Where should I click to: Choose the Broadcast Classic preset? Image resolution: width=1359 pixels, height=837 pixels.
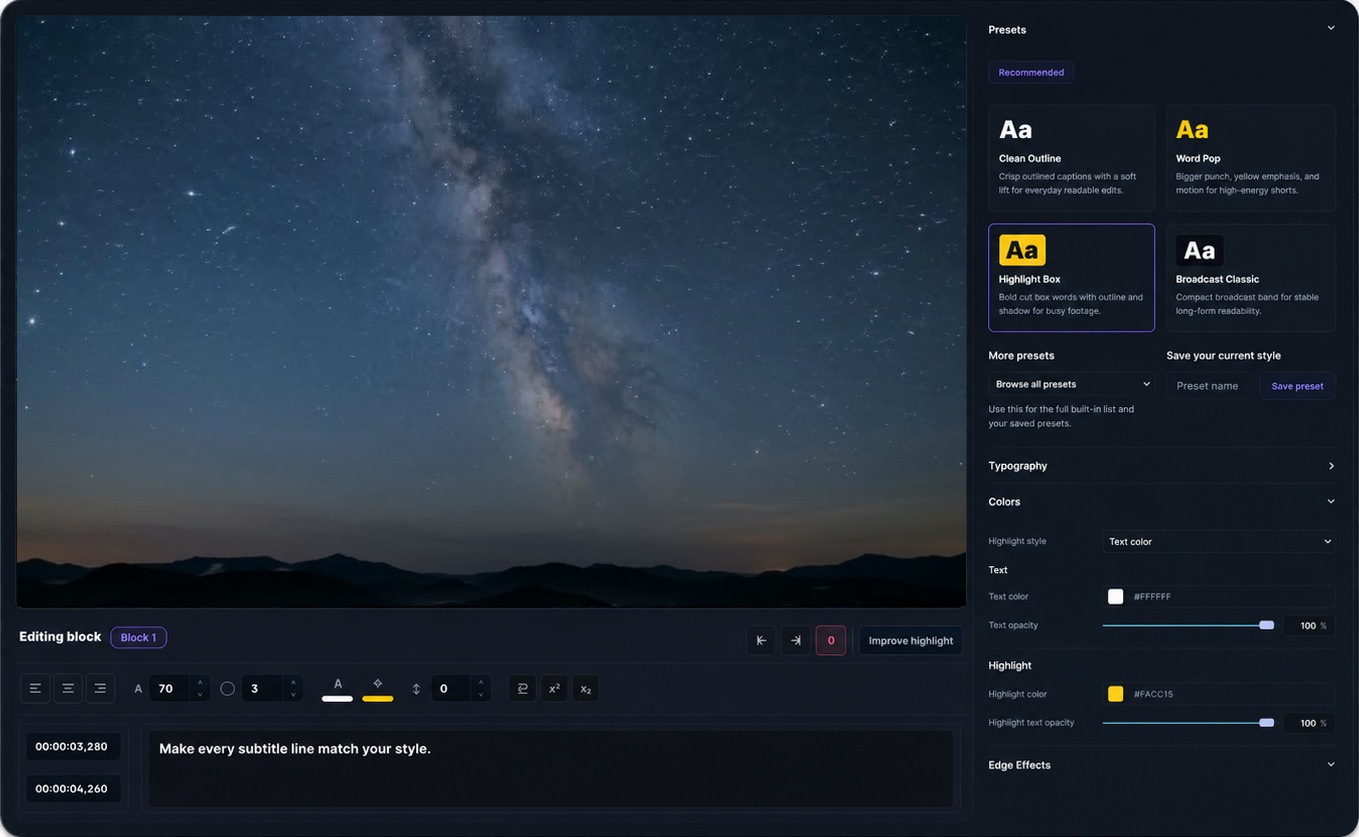coord(1250,277)
